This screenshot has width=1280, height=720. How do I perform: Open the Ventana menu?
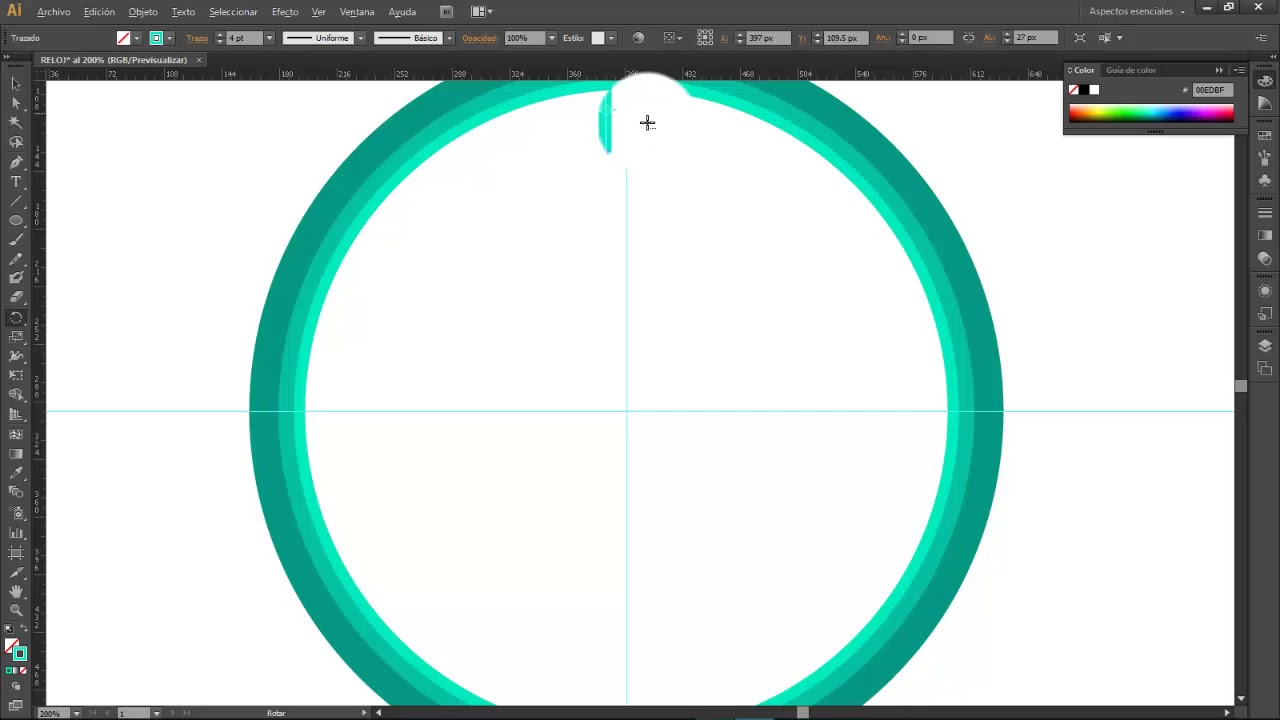point(357,12)
